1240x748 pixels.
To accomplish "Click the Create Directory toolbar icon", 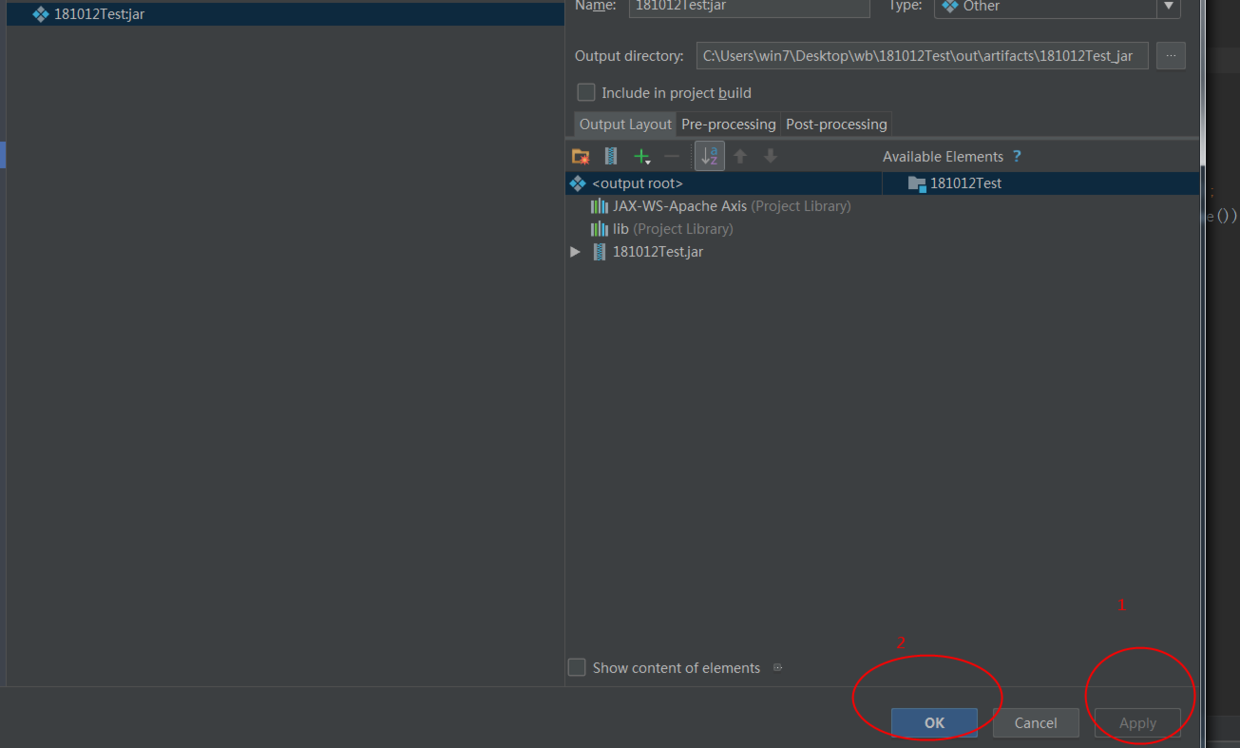I will pos(580,156).
